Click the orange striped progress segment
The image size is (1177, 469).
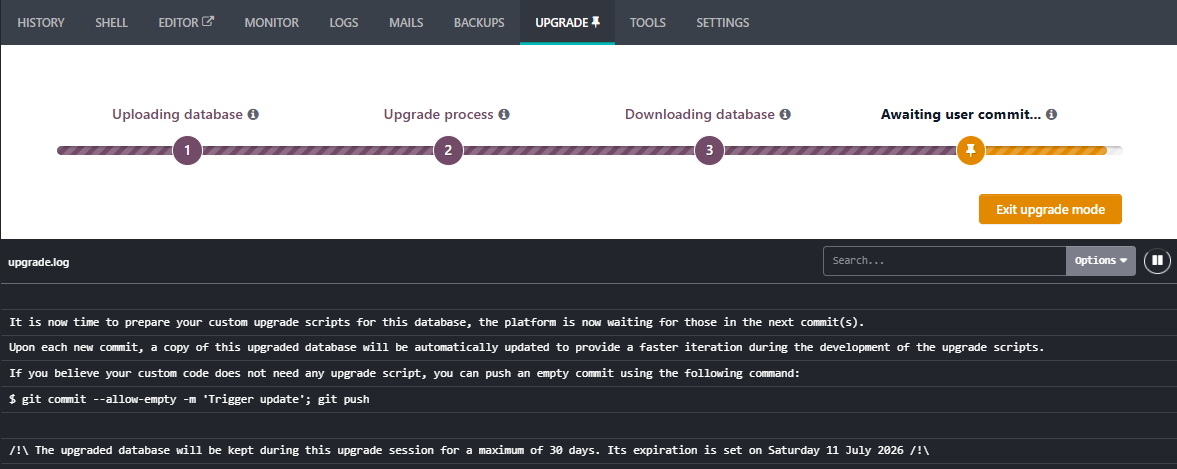tap(1046, 151)
